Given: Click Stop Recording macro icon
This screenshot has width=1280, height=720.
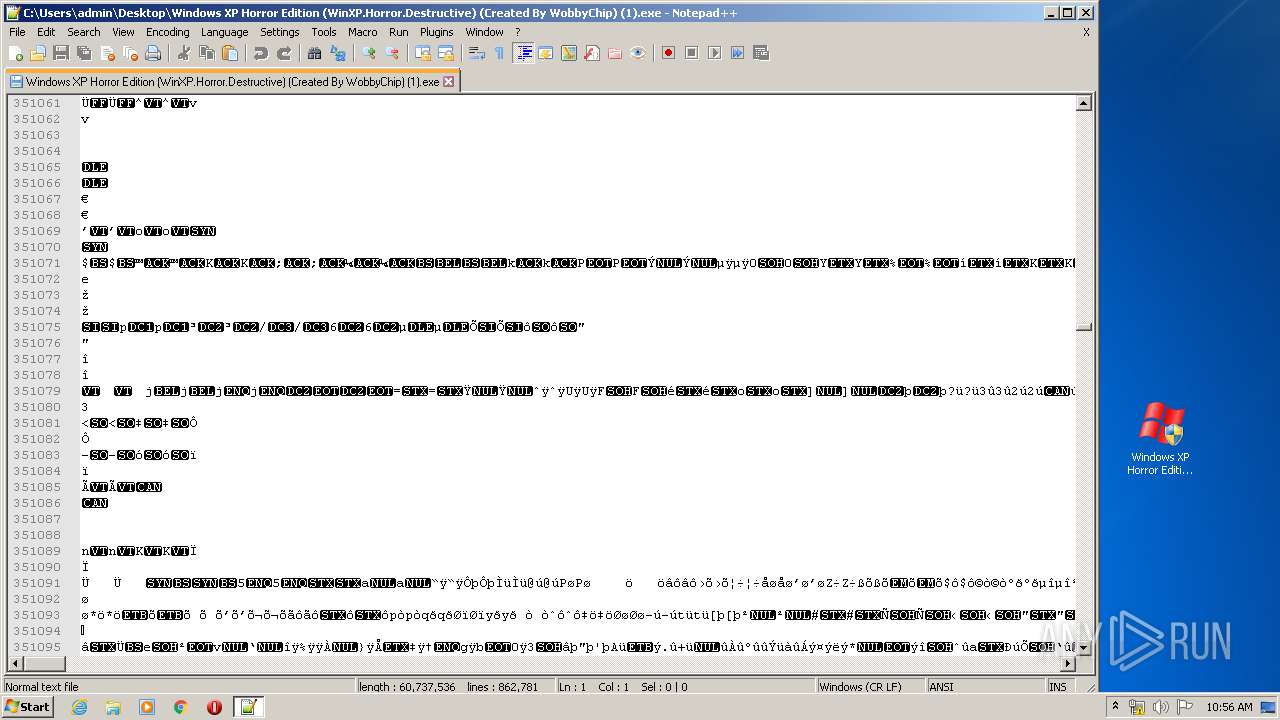Looking at the screenshot, I should 691,53.
